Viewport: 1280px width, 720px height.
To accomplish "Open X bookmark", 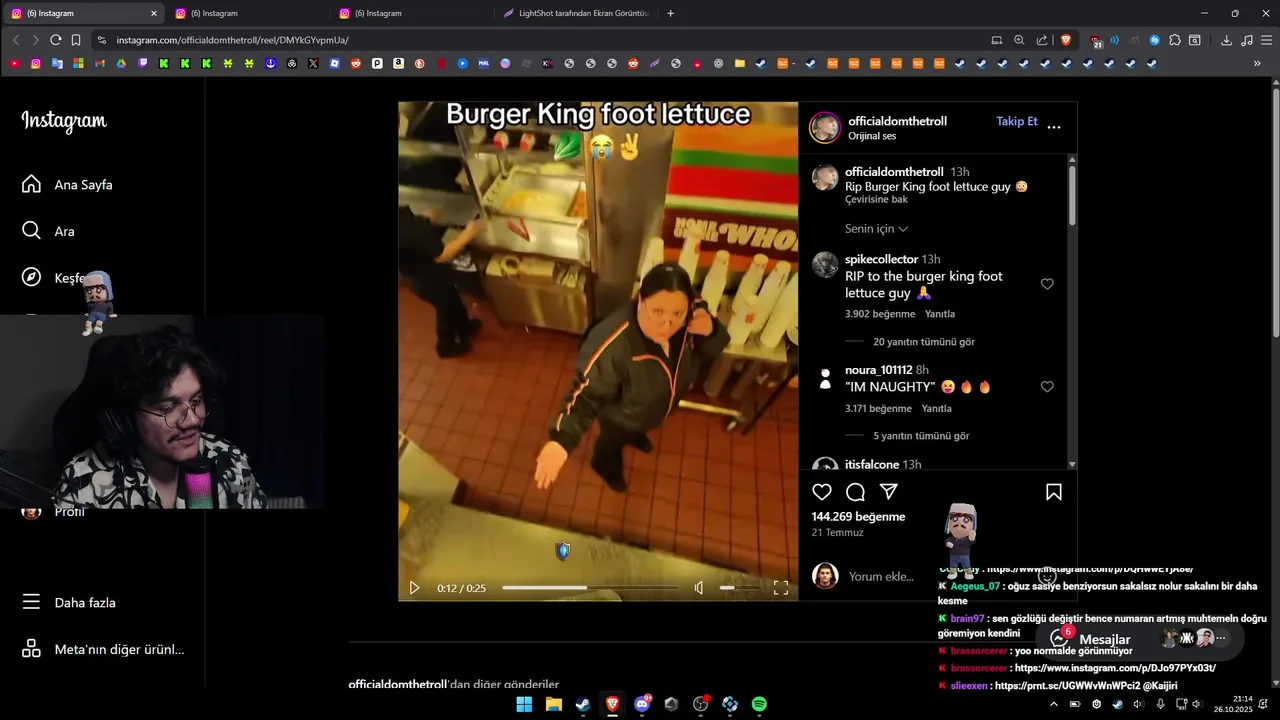I will [313, 63].
